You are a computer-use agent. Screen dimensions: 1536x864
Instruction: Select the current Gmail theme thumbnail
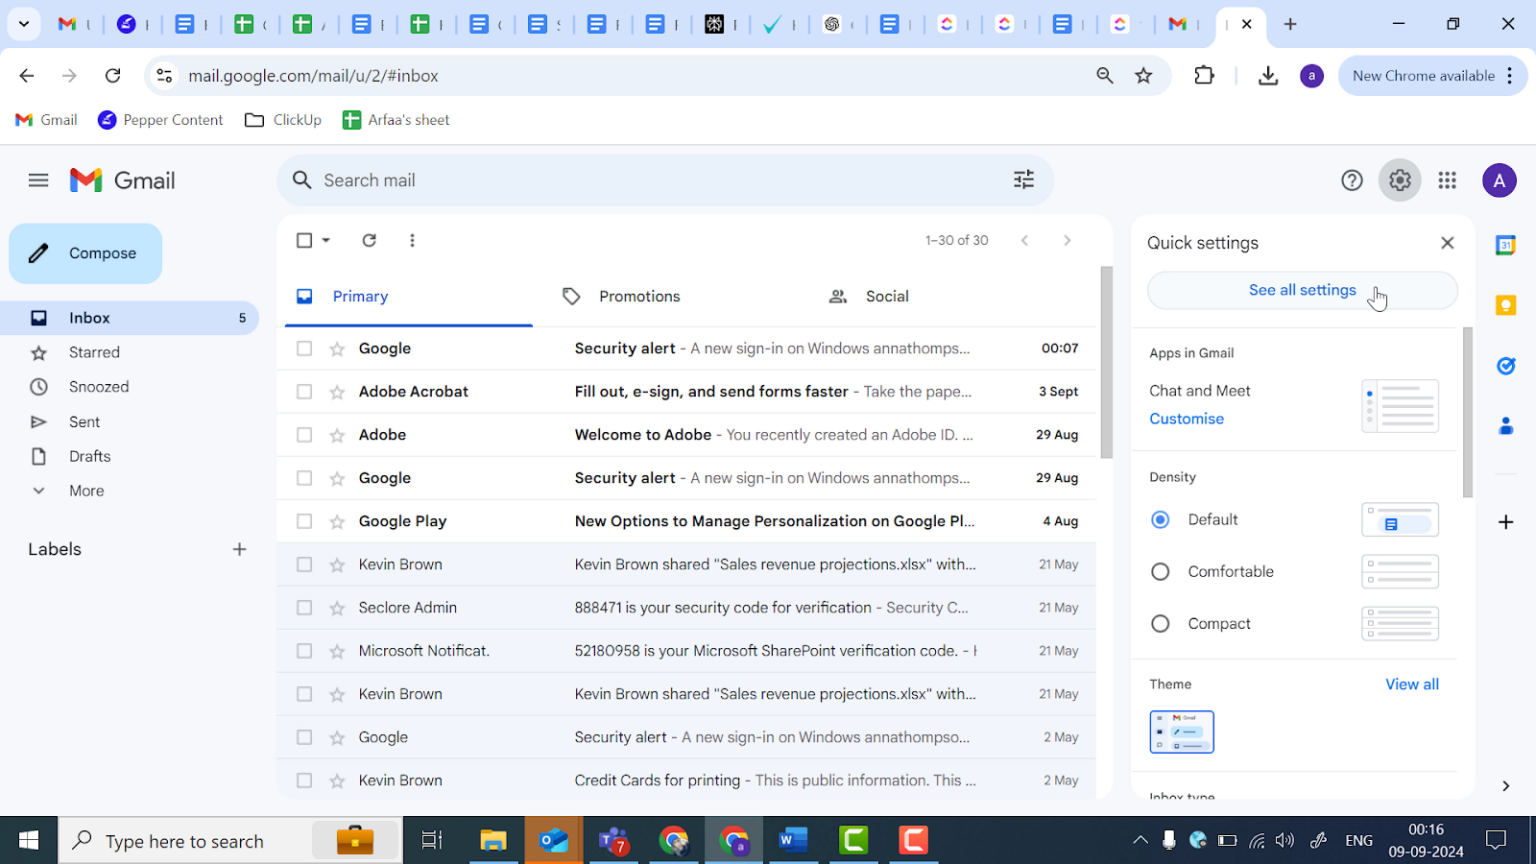pyautogui.click(x=1181, y=731)
